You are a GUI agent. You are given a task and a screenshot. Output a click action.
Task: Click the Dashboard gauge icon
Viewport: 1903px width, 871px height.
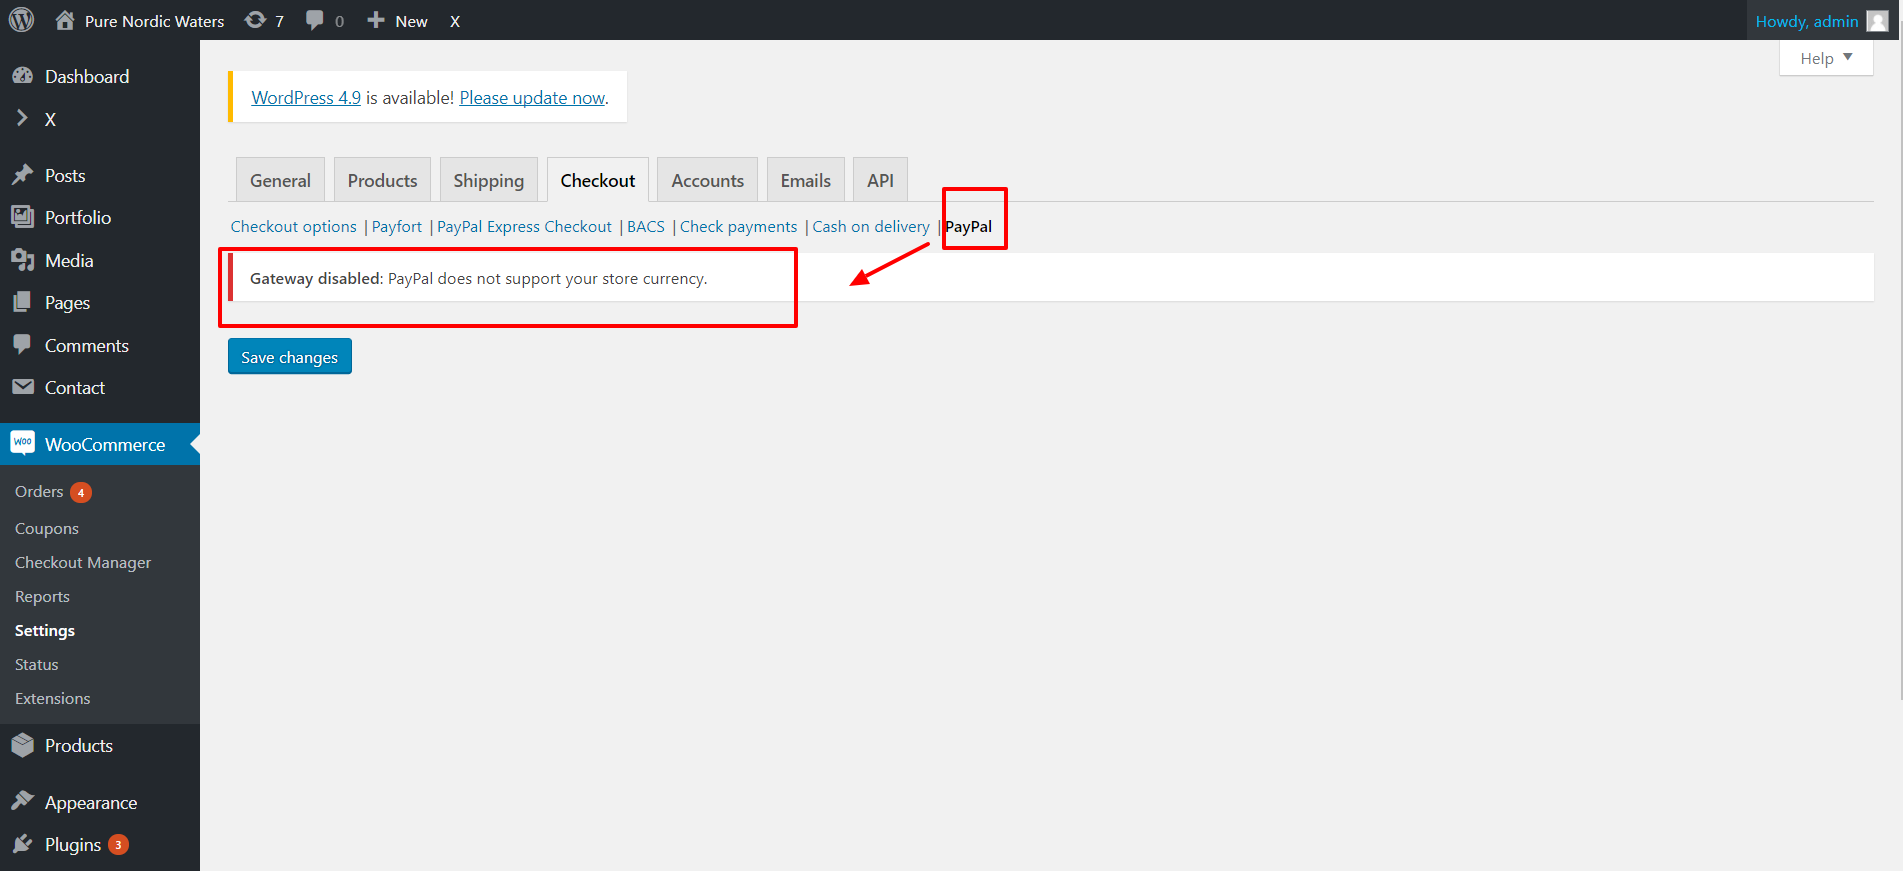(x=22, y=76)
